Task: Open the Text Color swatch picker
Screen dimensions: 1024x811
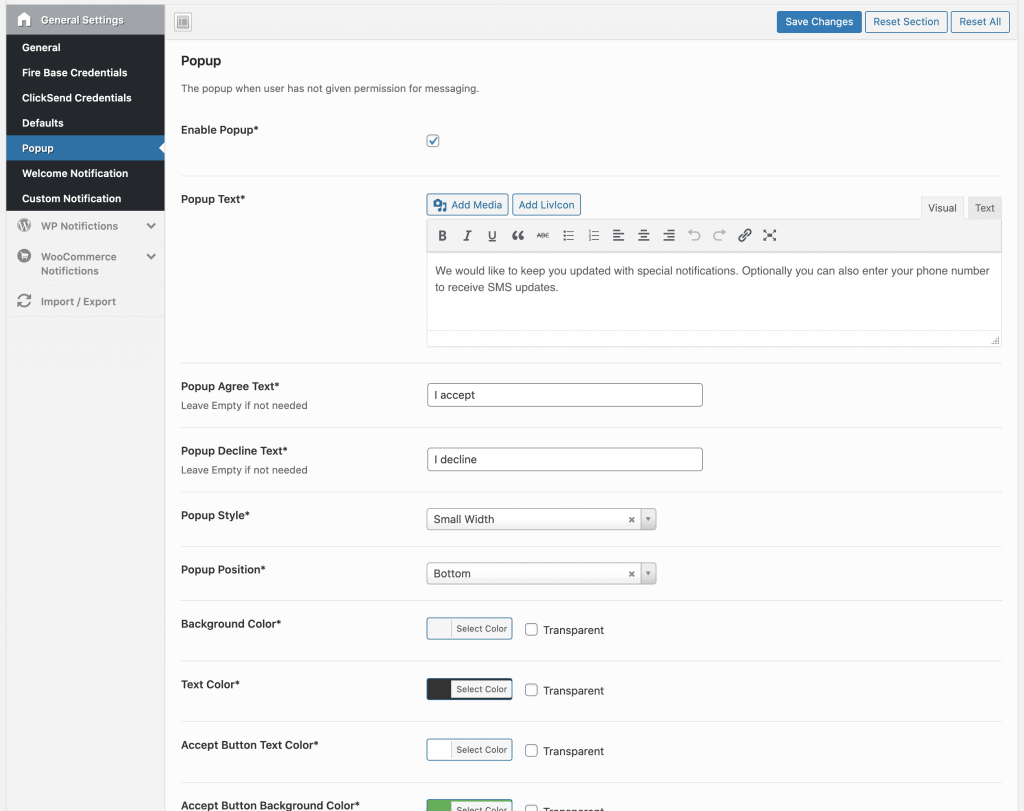Action: (x=469, y=689)
